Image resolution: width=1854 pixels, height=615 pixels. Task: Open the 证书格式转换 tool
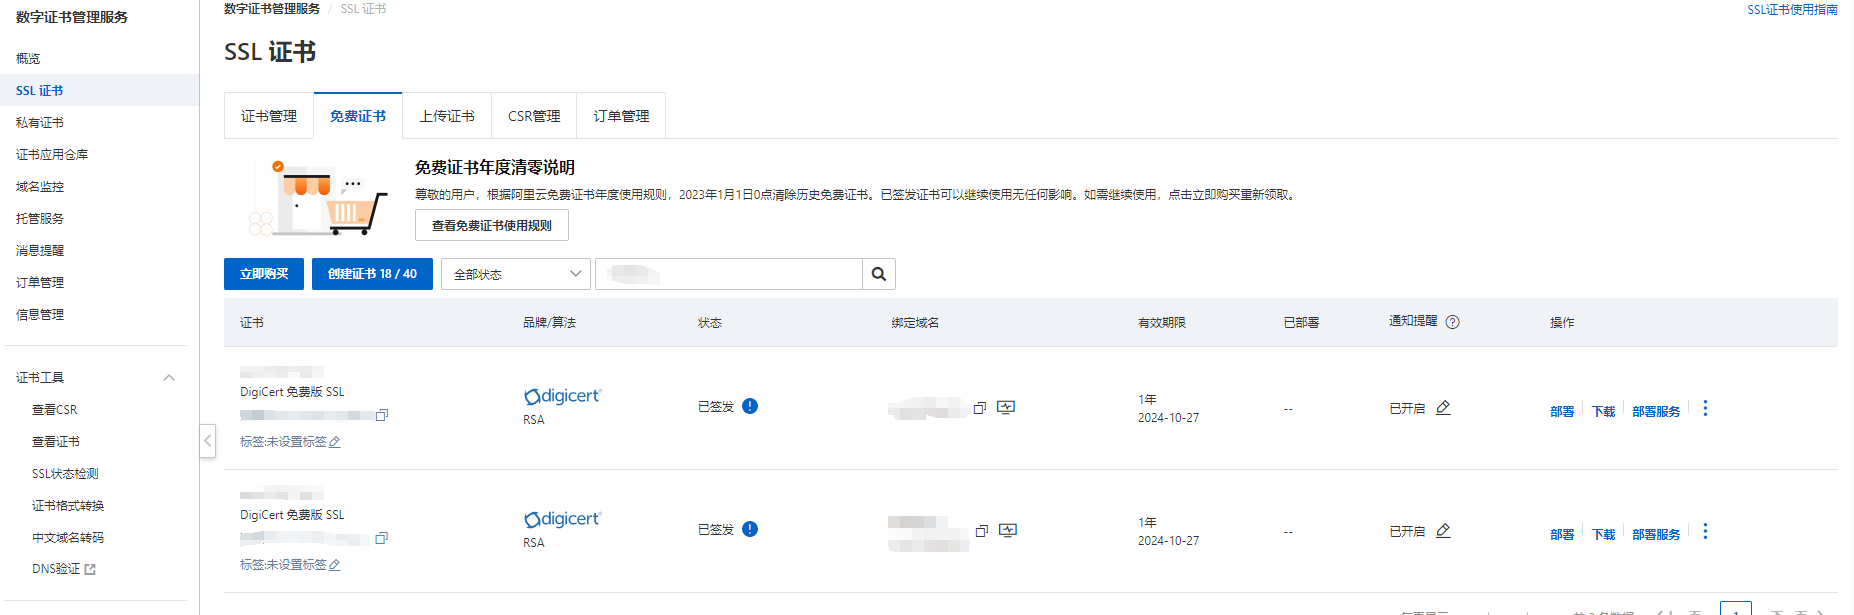click(x=68, y=506)
